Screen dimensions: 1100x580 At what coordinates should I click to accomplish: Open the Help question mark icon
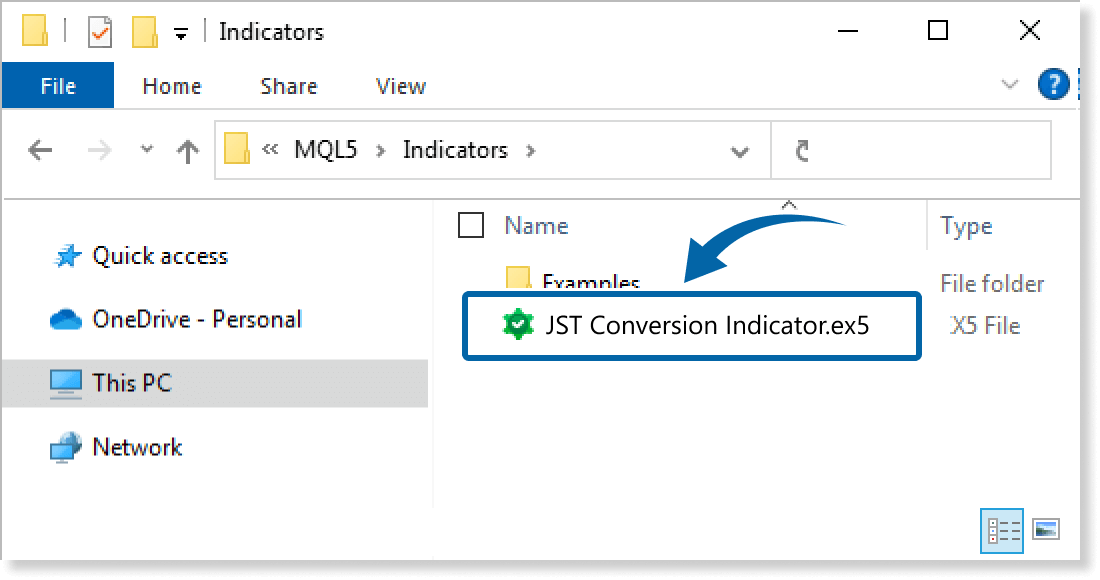[1053, 85]
